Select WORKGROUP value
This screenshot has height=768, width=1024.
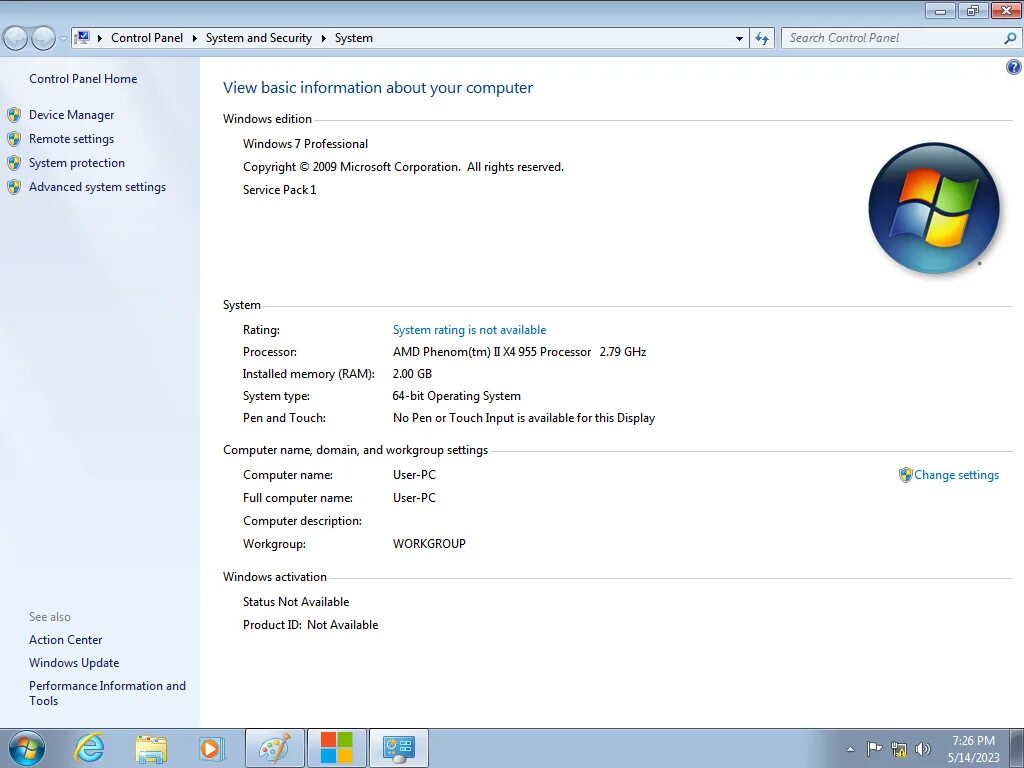click(x=429, y=544)
